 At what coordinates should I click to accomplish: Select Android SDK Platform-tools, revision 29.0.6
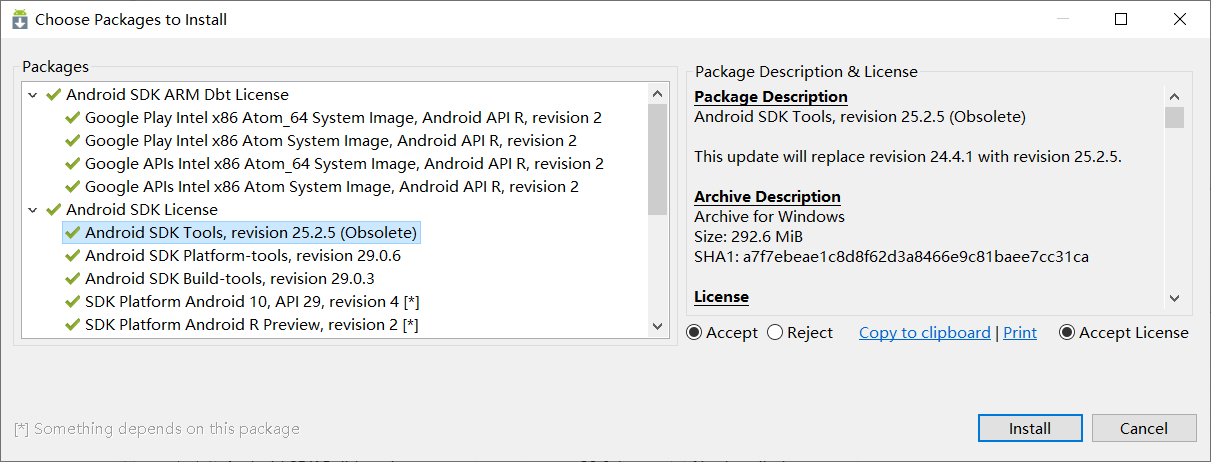click(243, 256)
